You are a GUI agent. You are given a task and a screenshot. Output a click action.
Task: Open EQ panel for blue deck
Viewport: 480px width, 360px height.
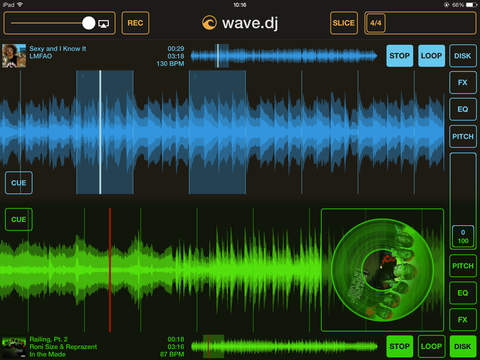(463, 109)
